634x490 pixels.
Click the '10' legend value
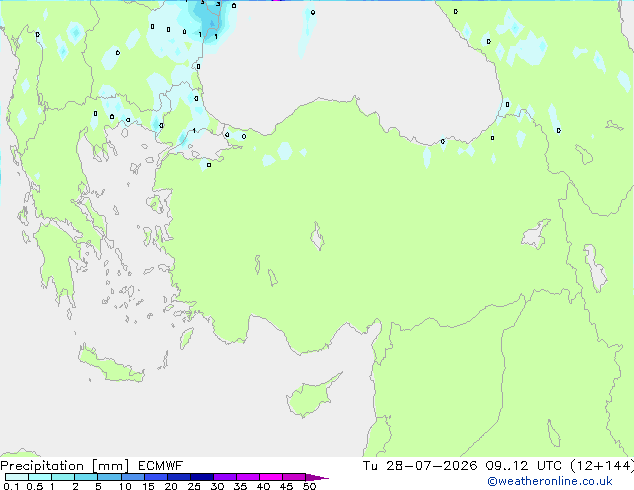[x=125, y=486]
